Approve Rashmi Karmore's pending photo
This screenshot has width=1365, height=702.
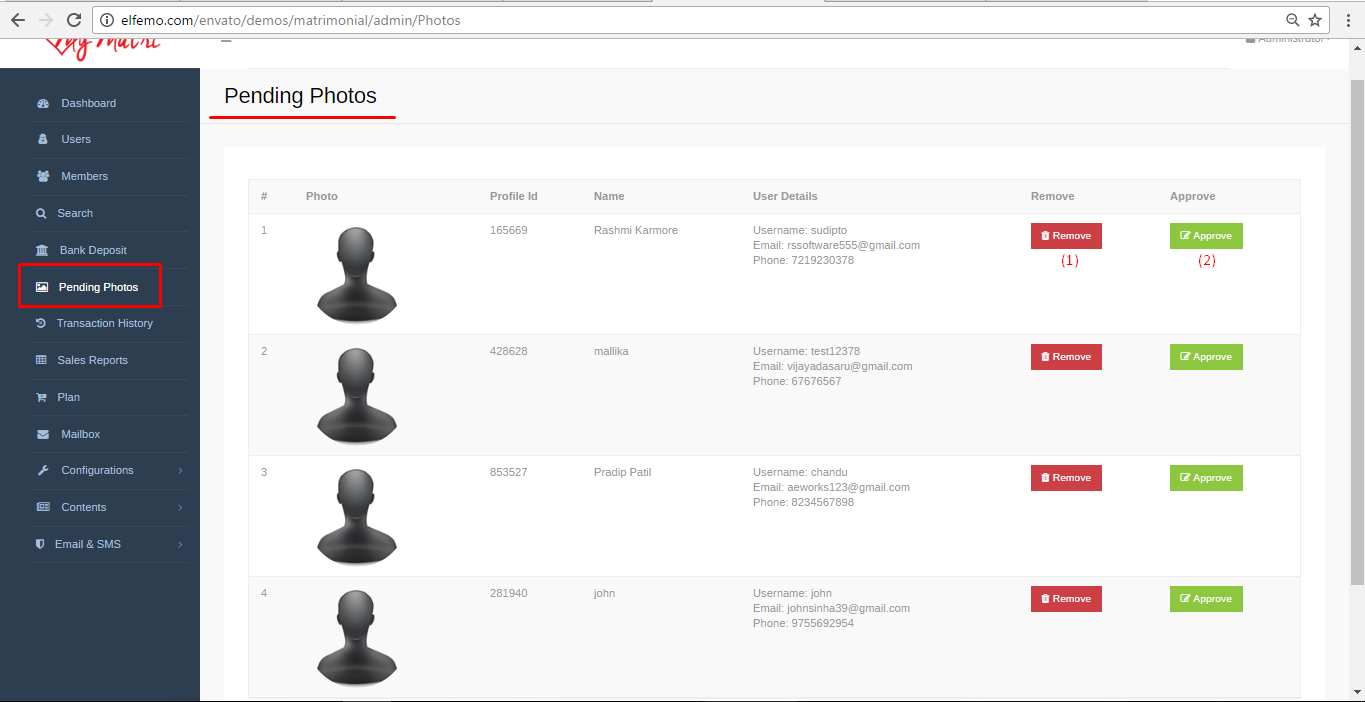(x=1206, y=236)
